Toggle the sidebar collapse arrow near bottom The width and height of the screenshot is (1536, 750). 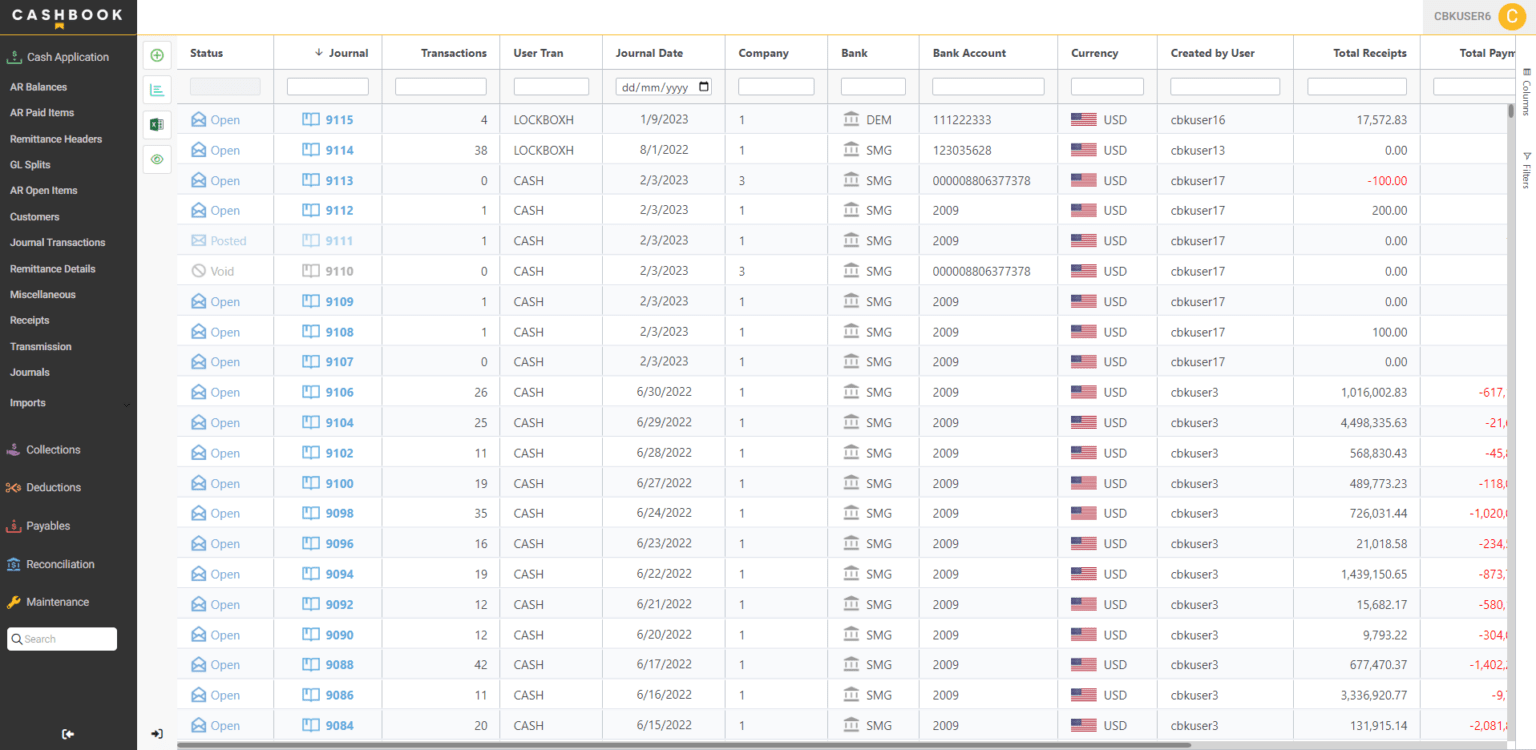point(157,733)
